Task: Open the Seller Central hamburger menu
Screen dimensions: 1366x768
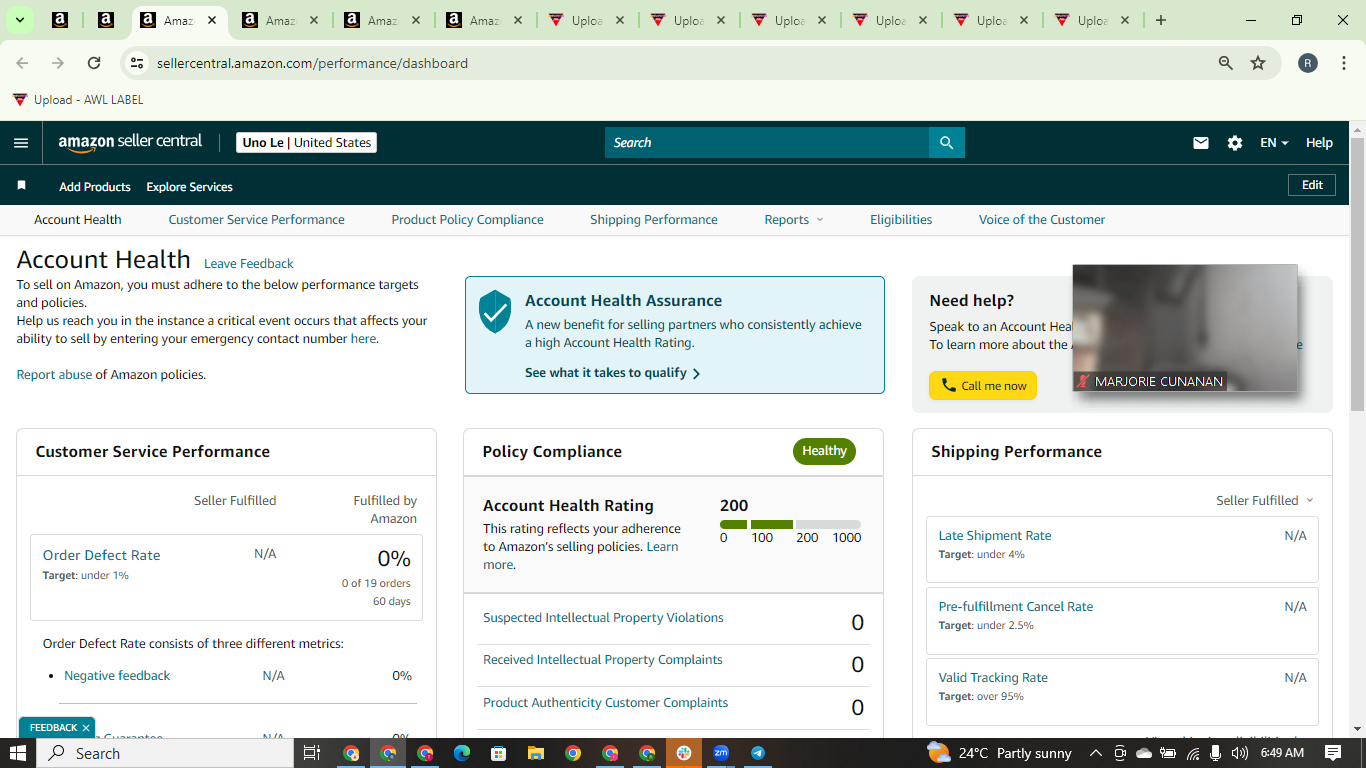Action: [x=21, y=143]
